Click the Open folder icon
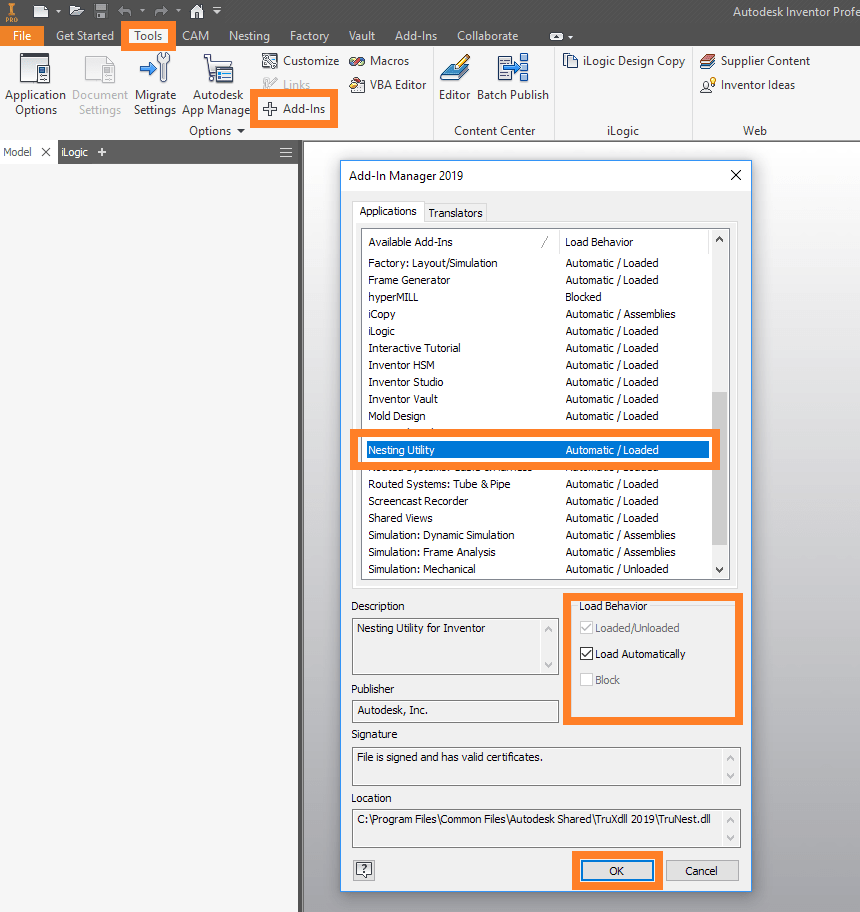The image size is (860, 912). pos(77,11)
